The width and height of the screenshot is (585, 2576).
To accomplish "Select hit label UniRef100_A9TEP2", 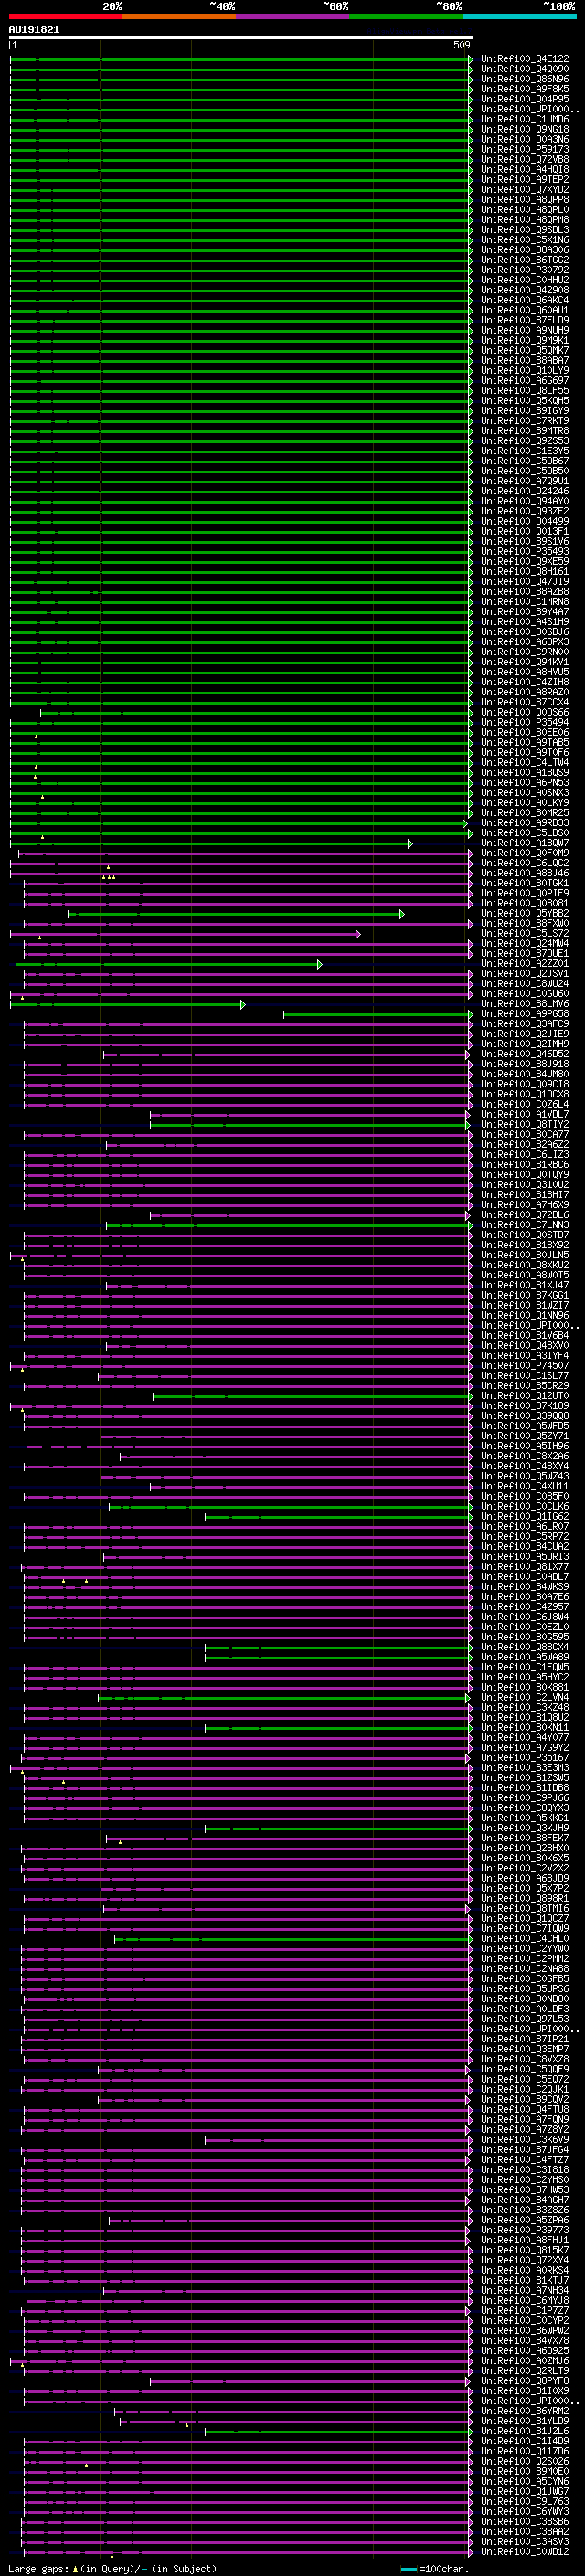I will [x=525, y=180].
